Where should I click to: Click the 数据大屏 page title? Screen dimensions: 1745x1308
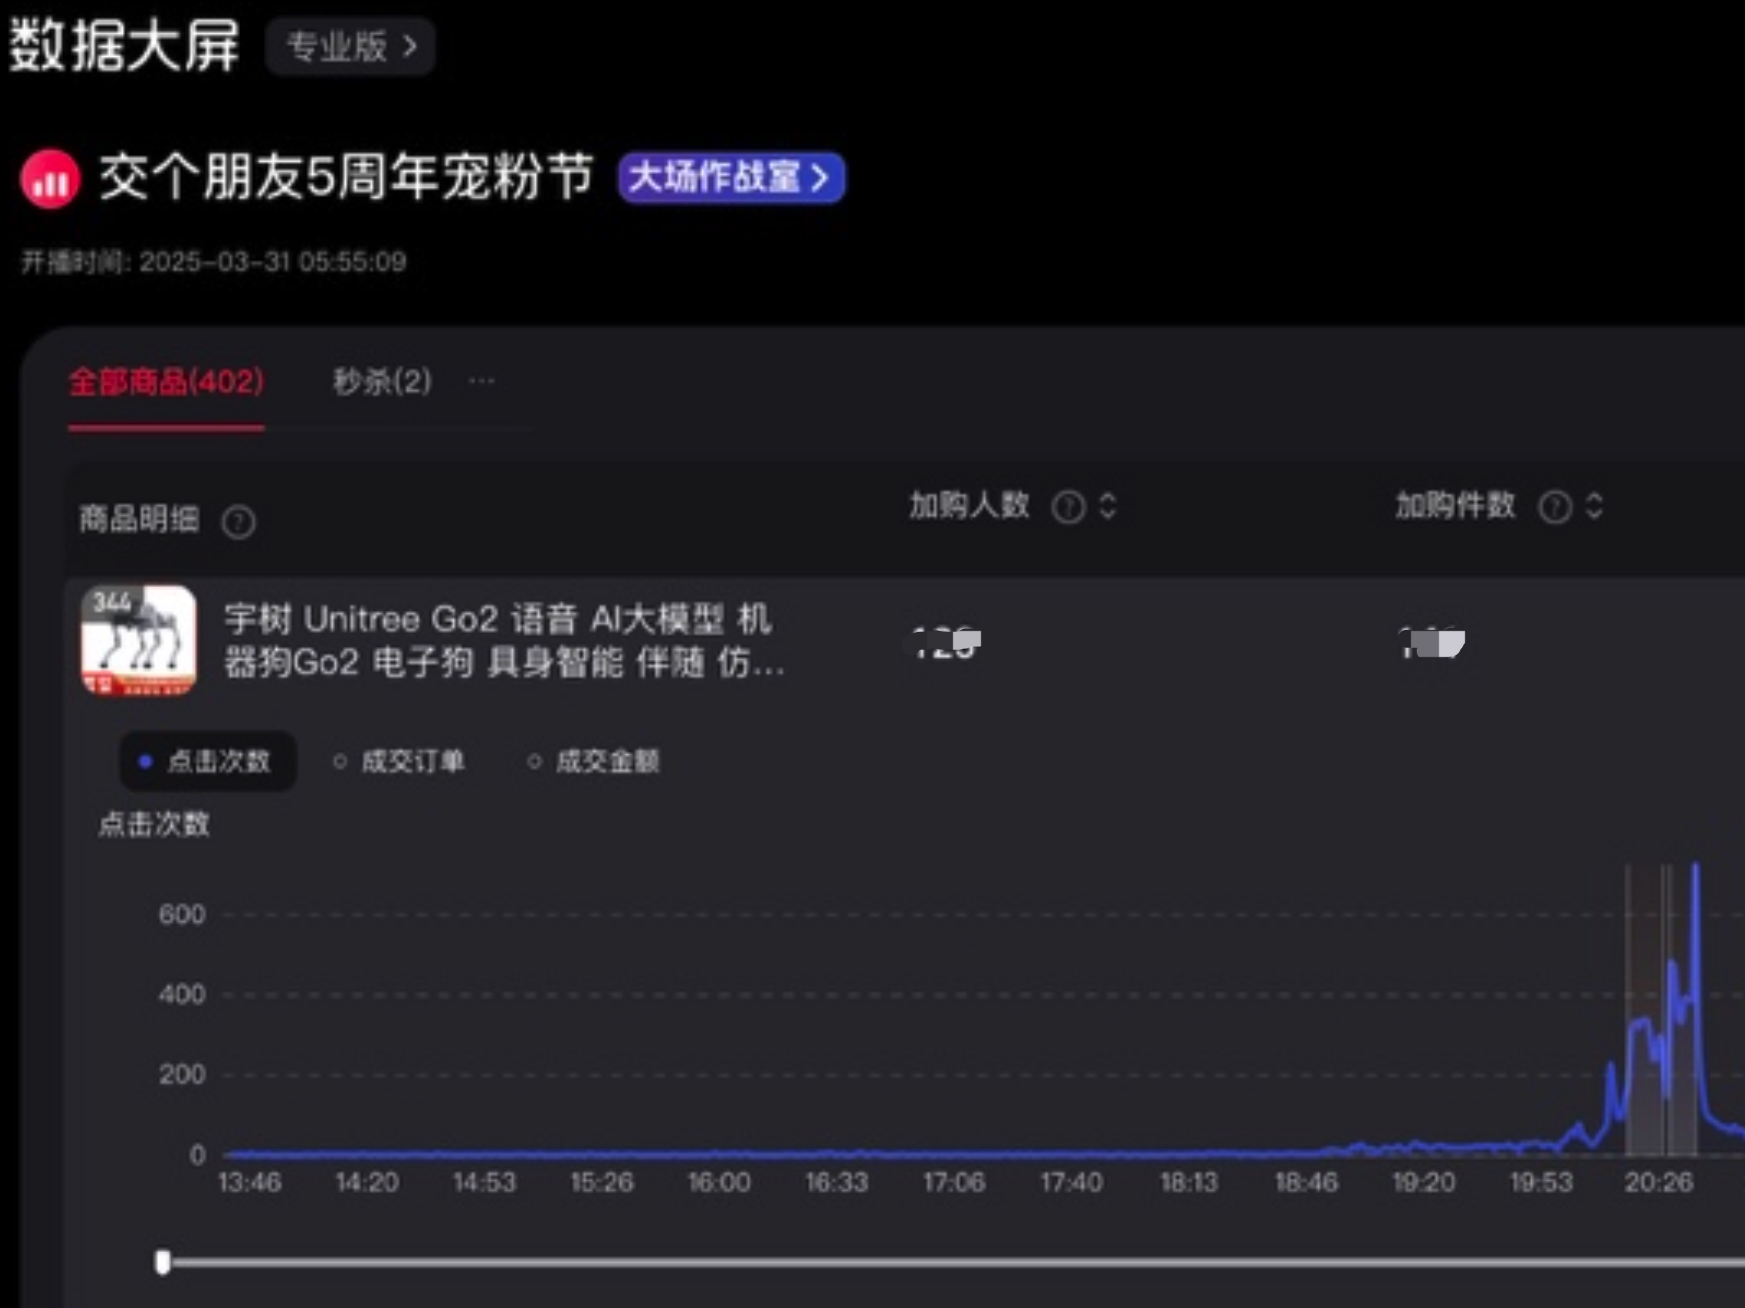tap(125, 46)
